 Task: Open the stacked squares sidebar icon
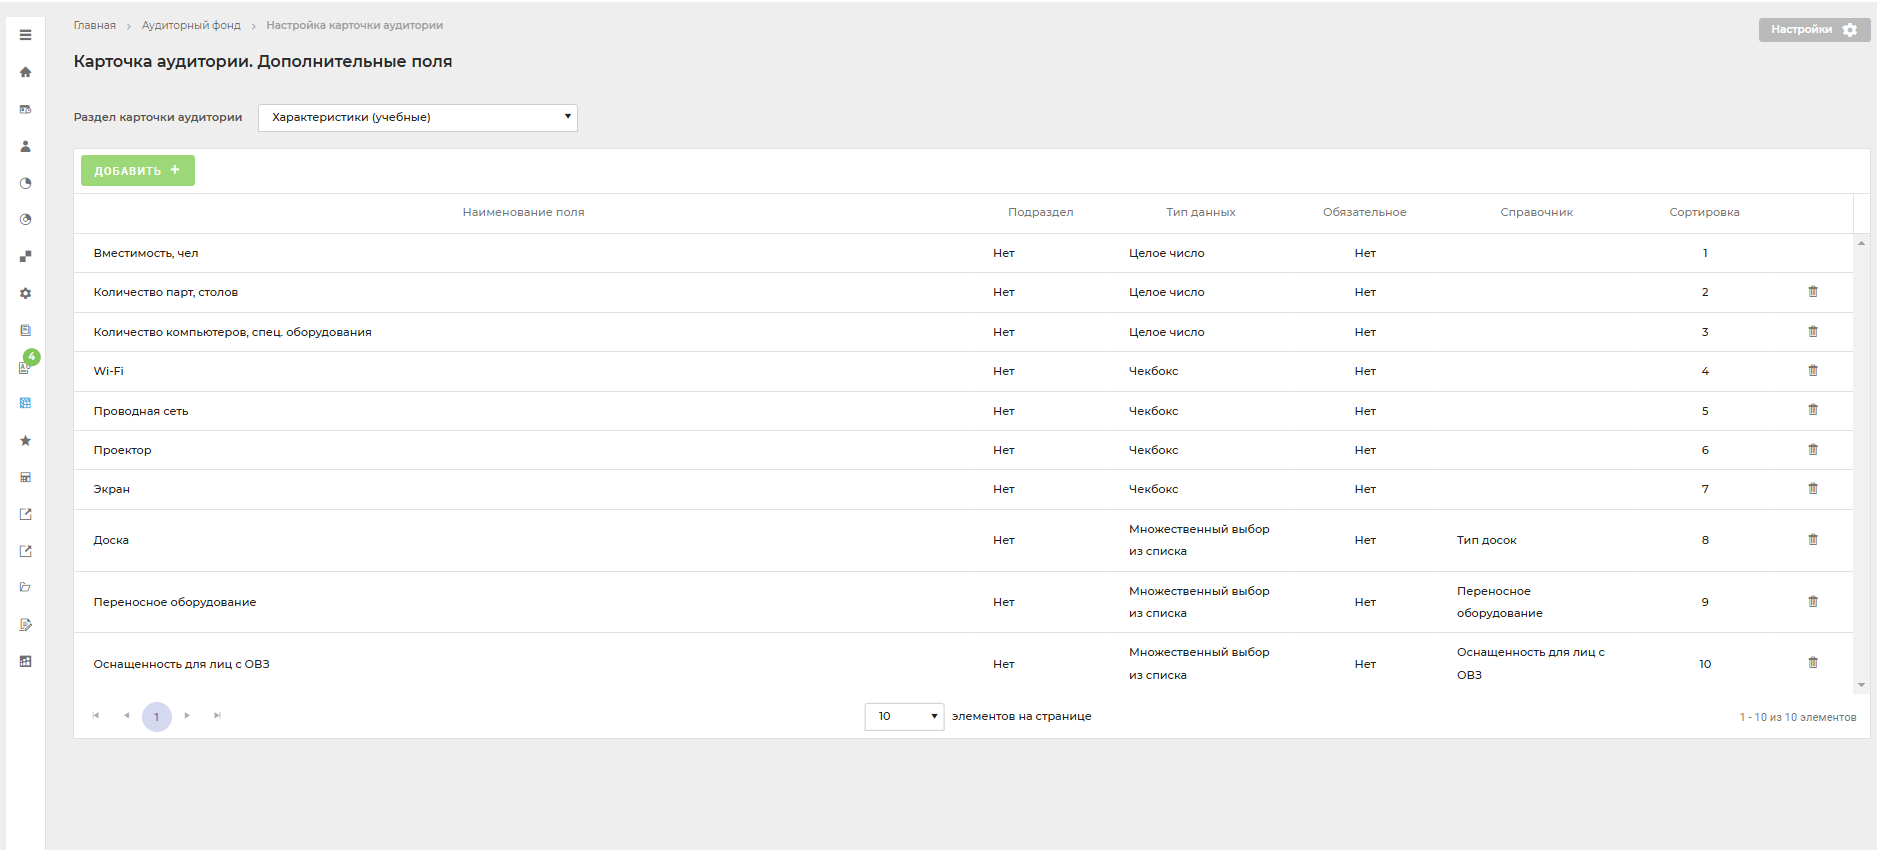pos(25,256)
